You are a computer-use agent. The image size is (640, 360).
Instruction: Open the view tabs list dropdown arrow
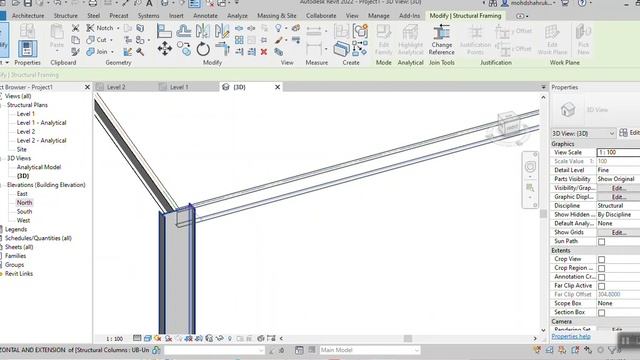point(543,87)
